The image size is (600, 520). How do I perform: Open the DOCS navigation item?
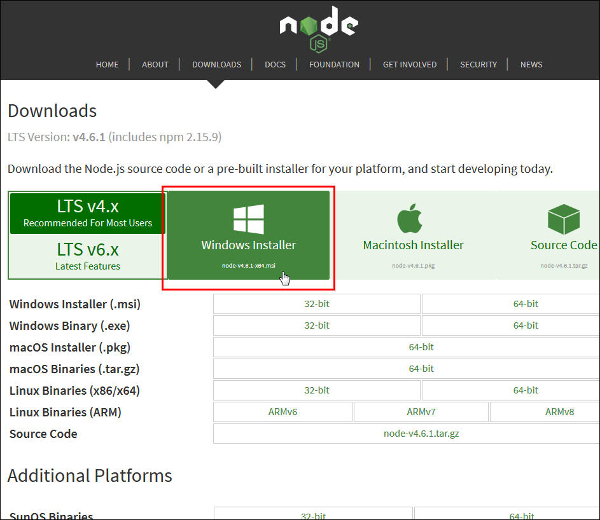click(275, 65)
